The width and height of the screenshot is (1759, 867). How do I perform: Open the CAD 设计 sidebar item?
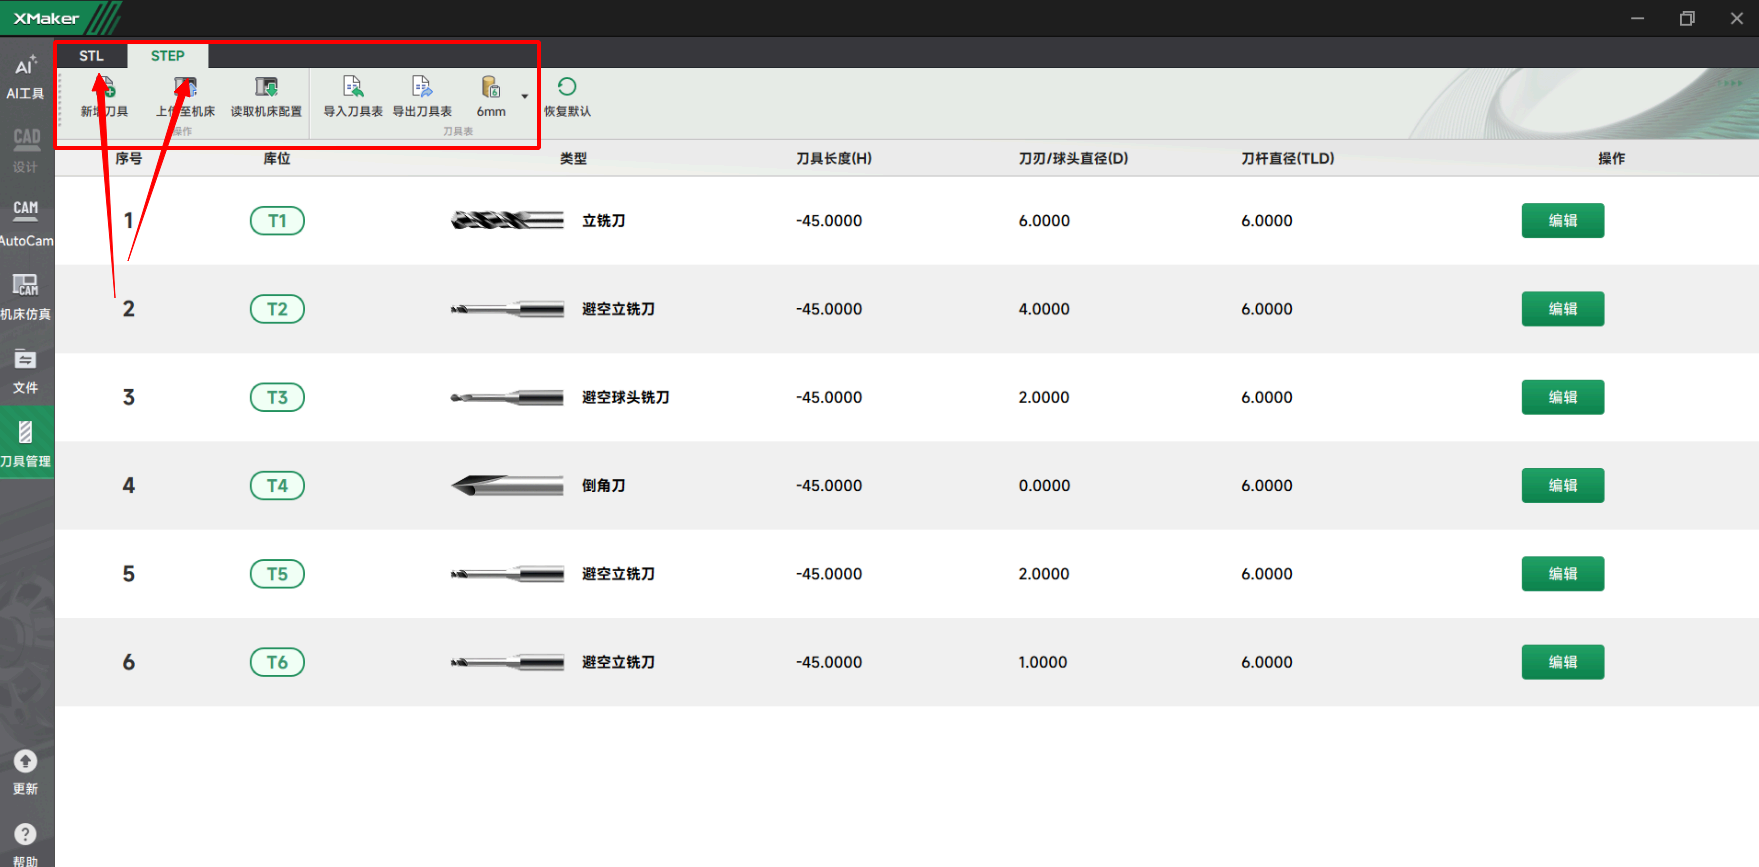pos(26,150)
